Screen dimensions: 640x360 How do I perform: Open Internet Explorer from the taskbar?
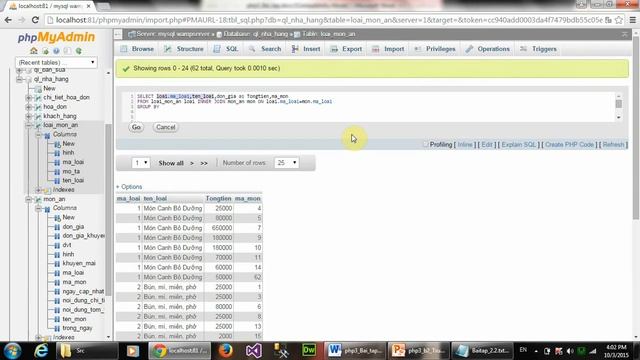41,351
